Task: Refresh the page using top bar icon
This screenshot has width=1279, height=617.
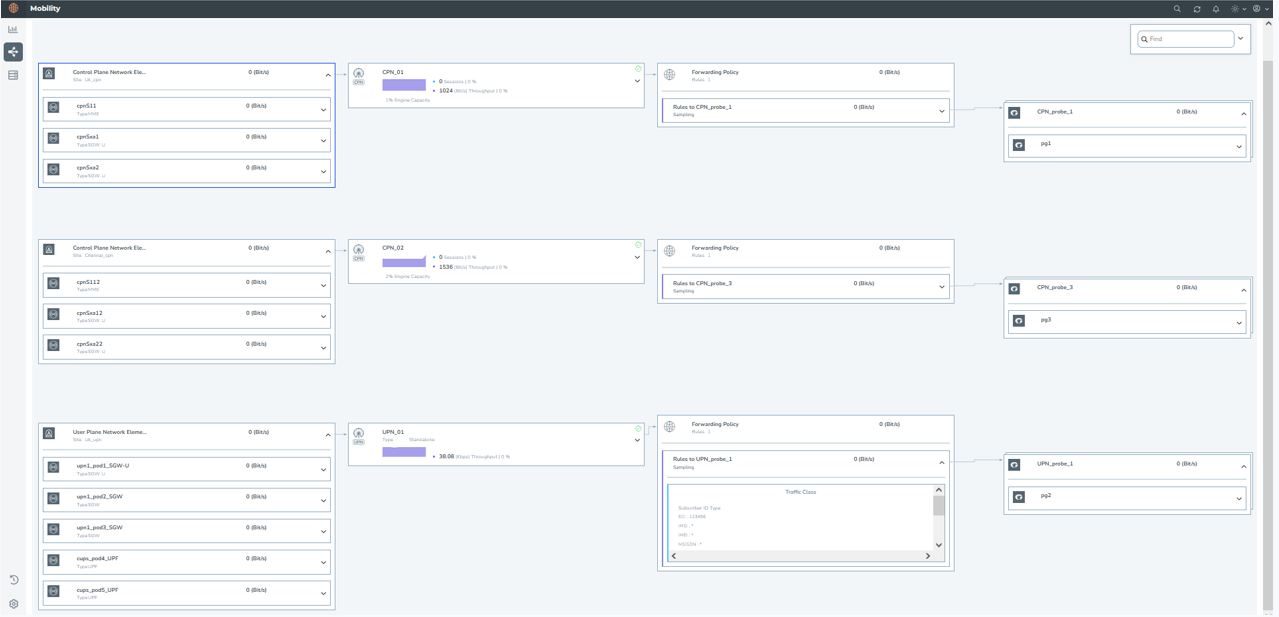Action: coord(1197,9)
